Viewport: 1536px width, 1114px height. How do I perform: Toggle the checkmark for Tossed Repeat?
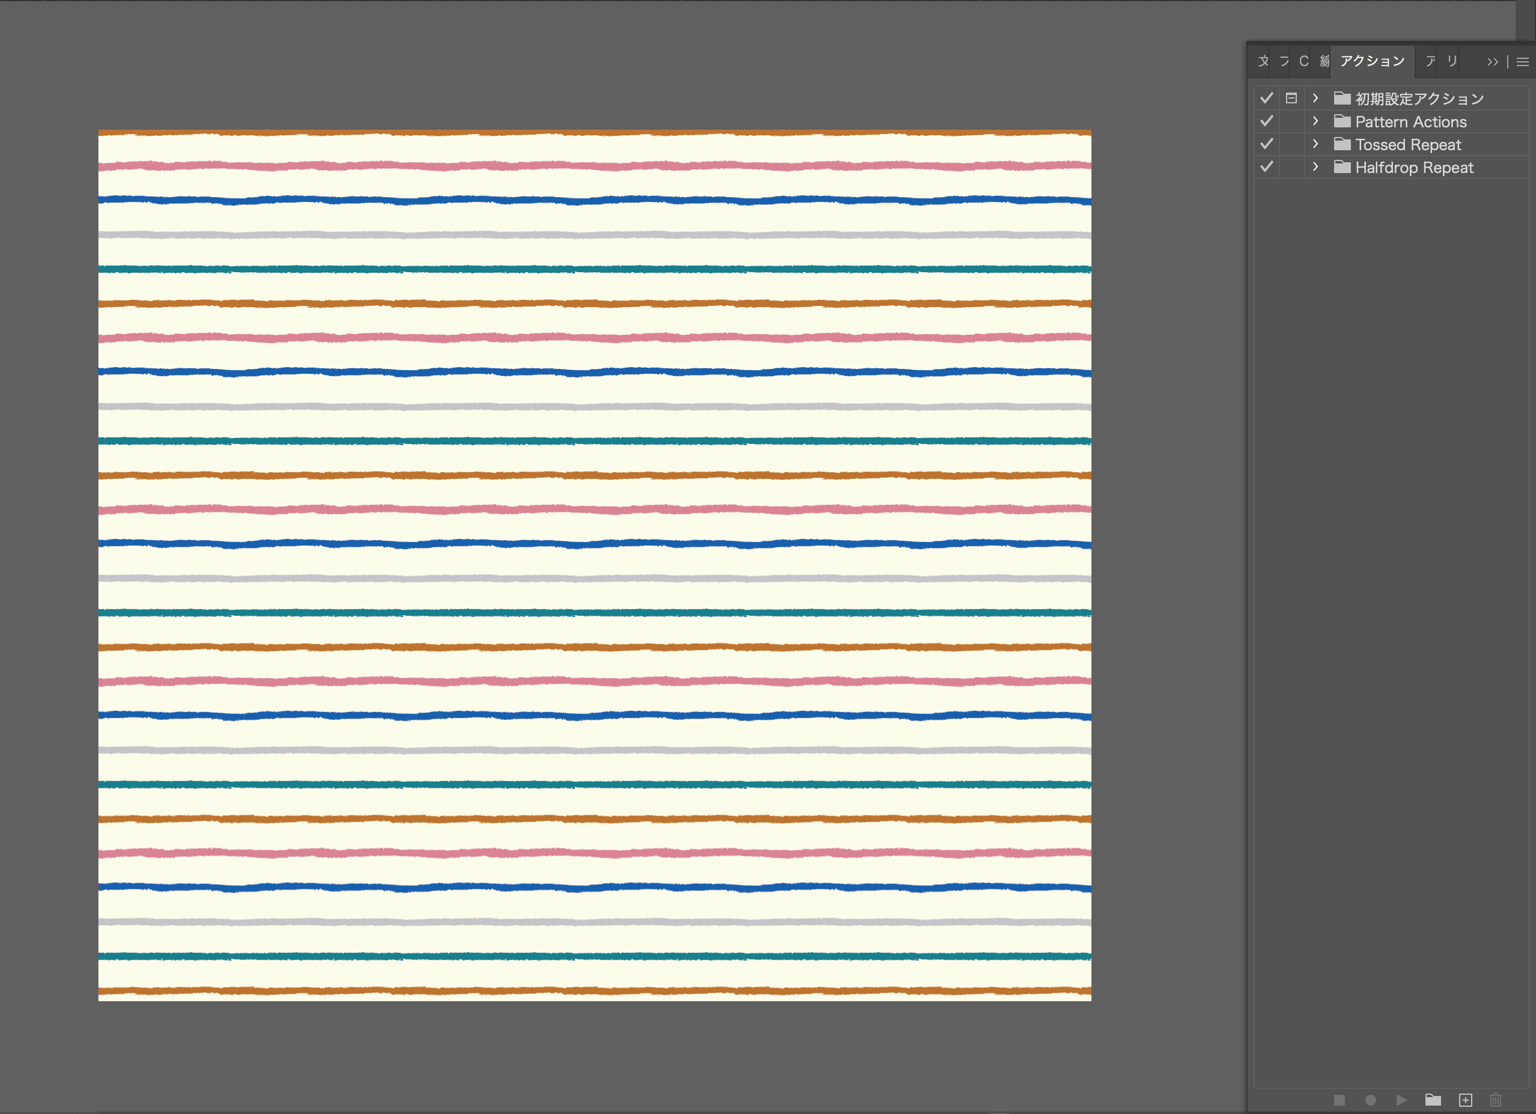click(x=1266, y=144)
